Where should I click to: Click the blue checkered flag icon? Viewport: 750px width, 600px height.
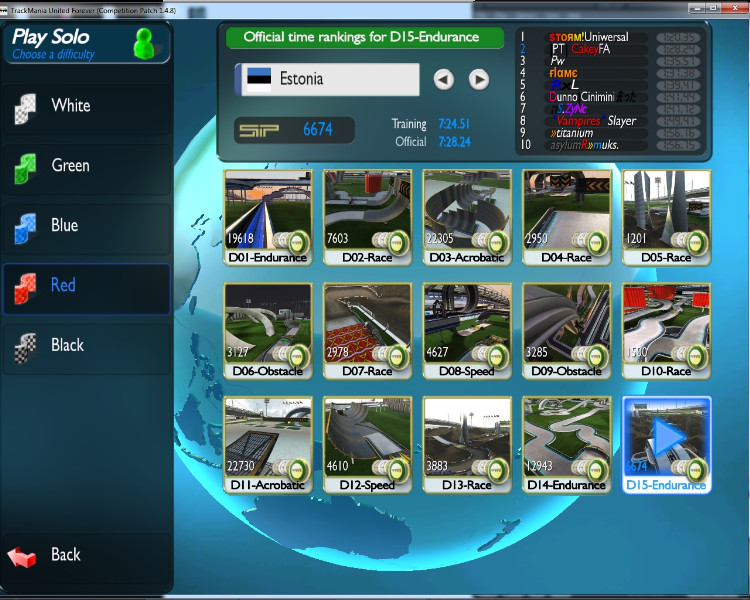coord(24,227)
